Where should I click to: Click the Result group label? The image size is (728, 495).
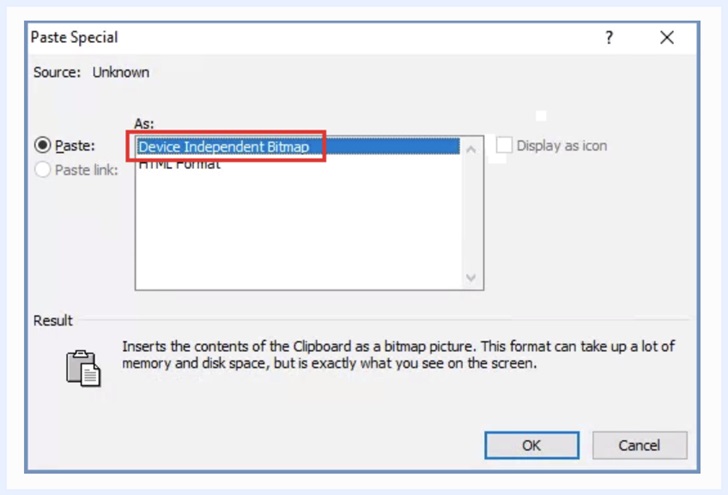(53, 321)
